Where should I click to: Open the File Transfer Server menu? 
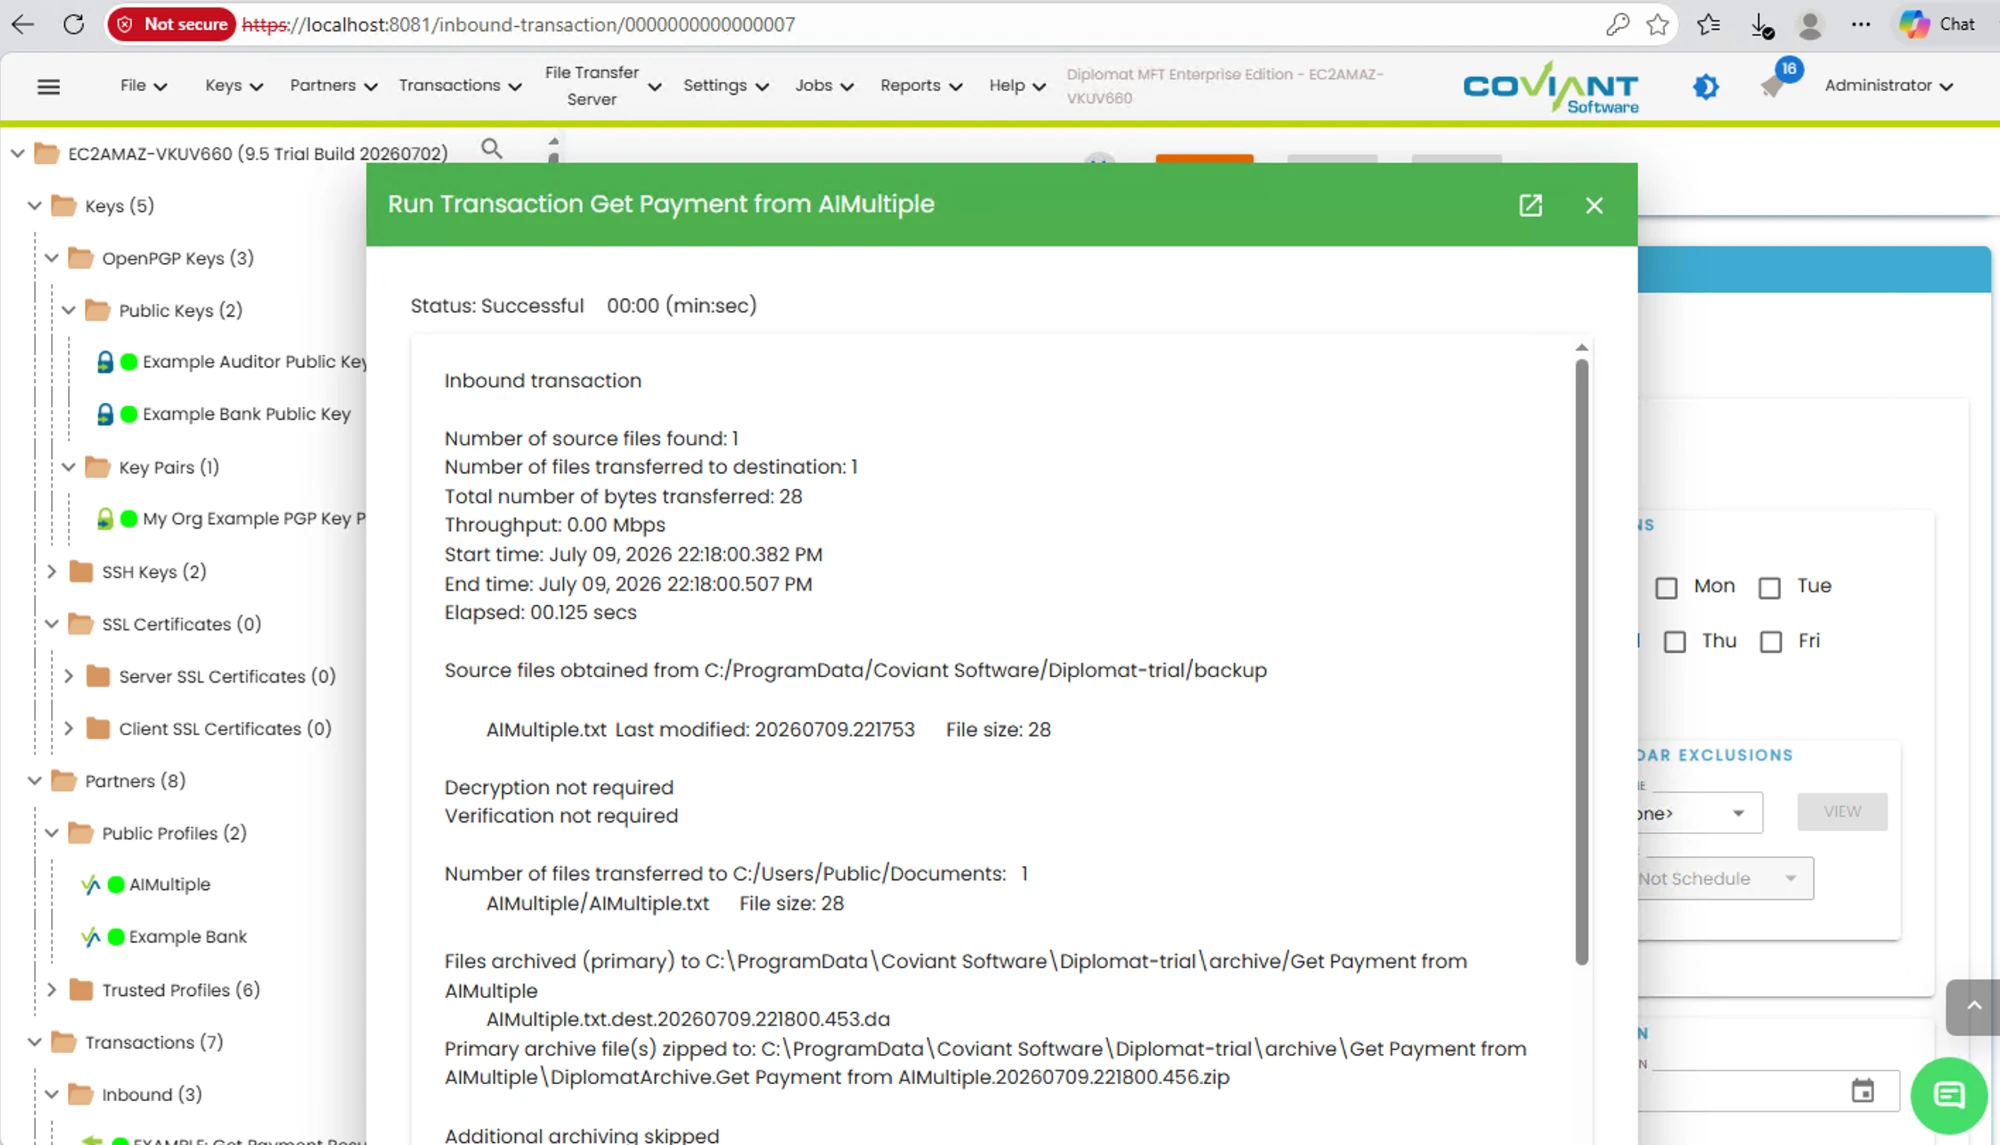(603, 86)
